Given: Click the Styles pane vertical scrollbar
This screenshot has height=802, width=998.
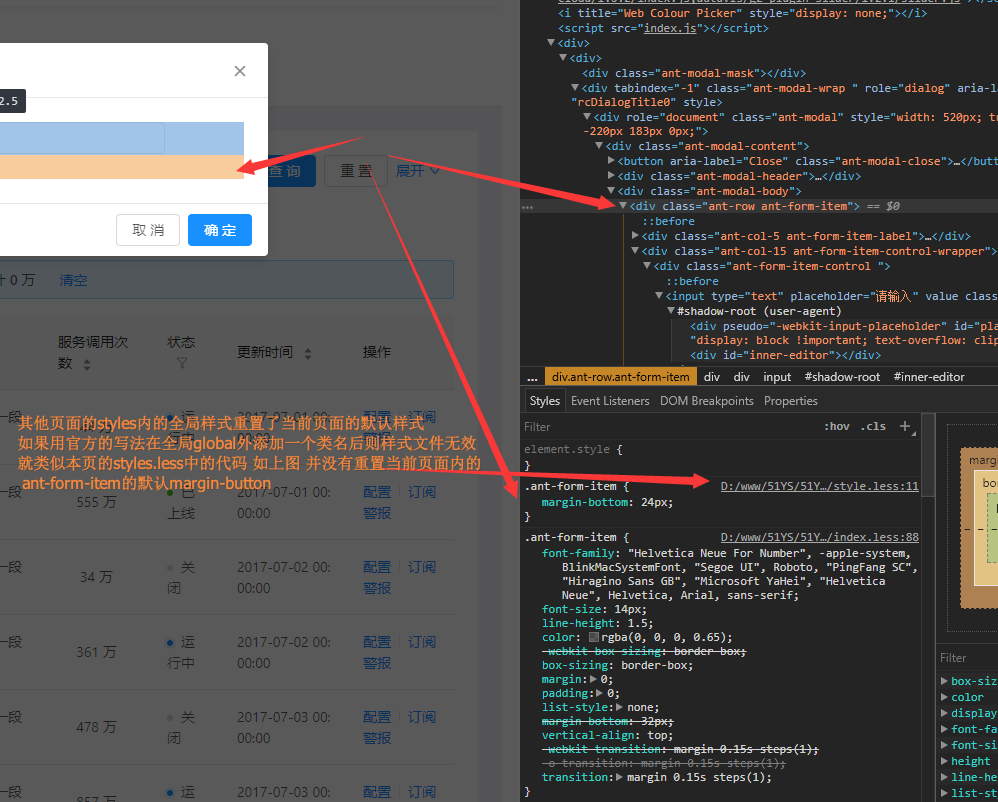Looking at the screenshot, I should pyautogui.click(x=929, y=455).
